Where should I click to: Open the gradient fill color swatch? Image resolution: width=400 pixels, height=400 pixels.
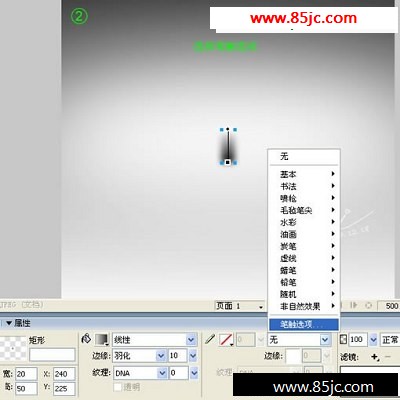pyautogui.click(x=102, y=340)
